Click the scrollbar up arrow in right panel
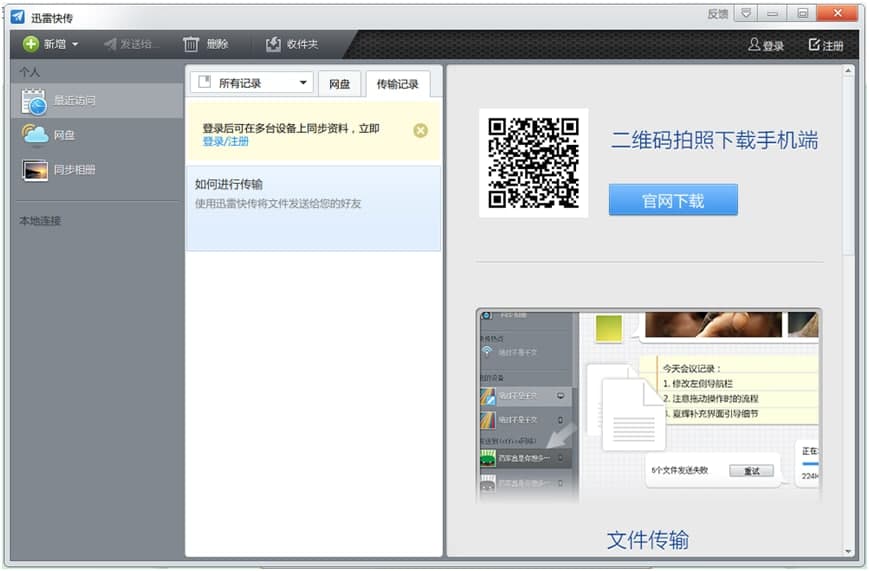The image size is (869, 571). pos(848,71)
